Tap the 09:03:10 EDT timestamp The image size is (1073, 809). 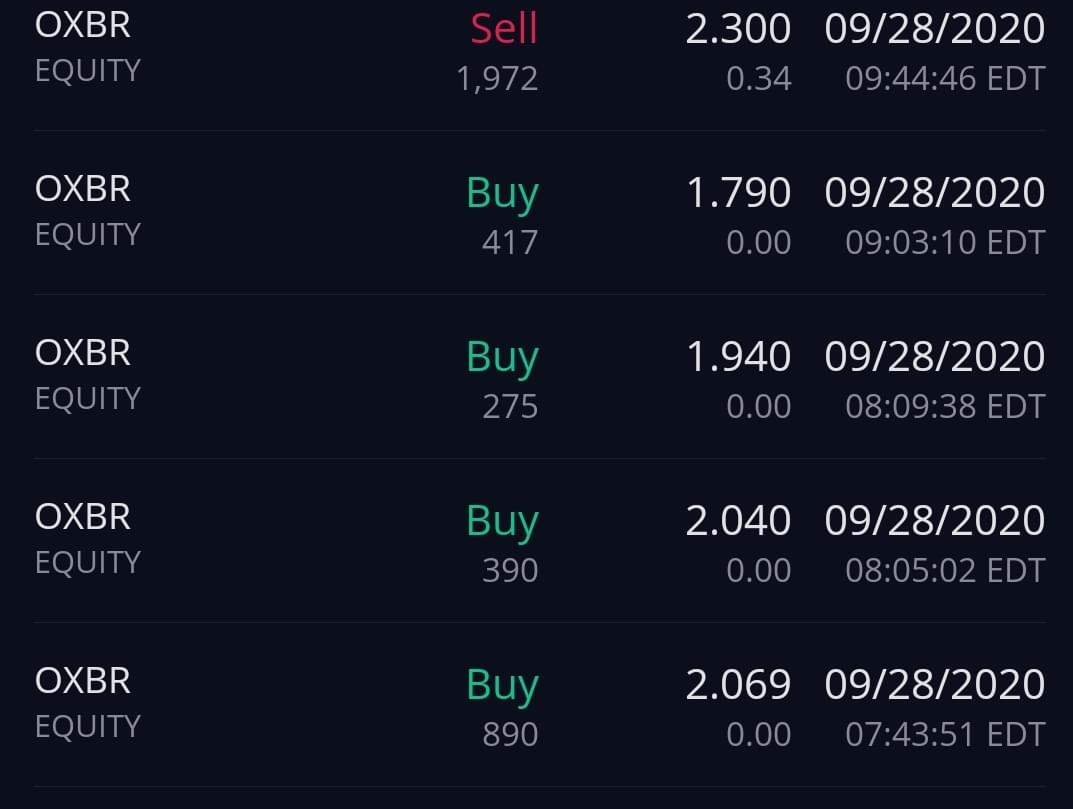(945, 242)
